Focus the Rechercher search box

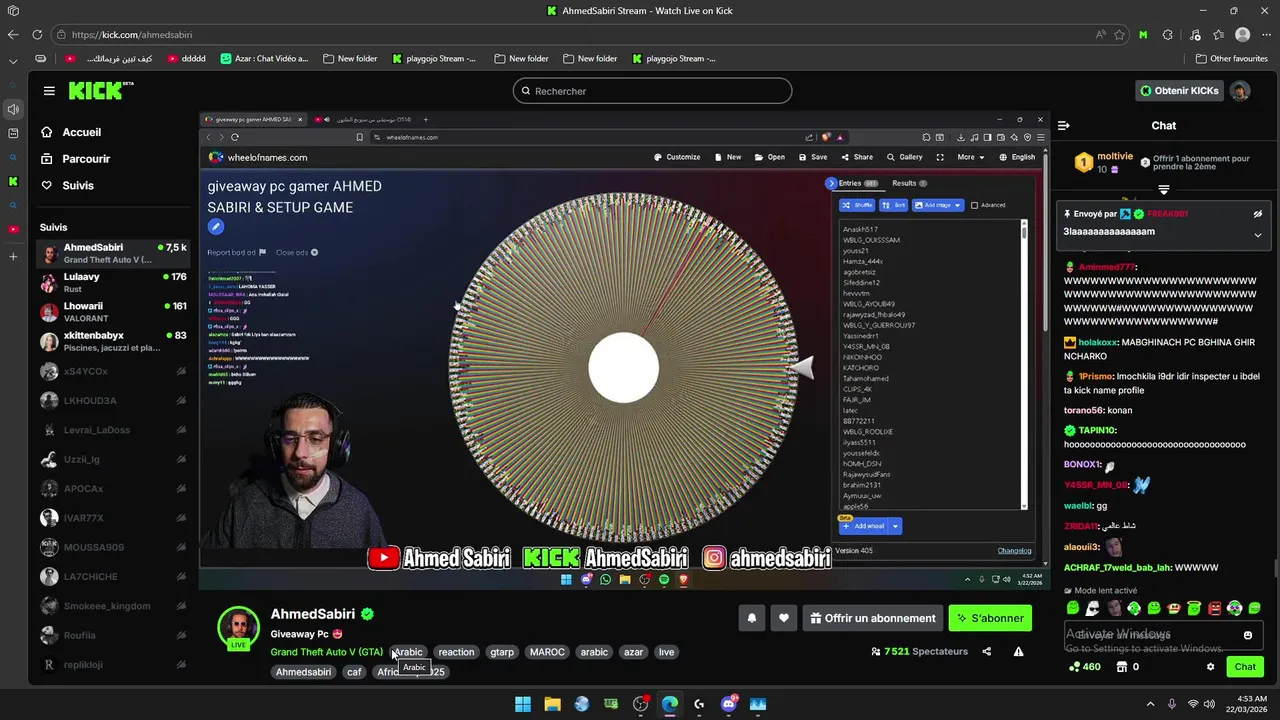pos(652,91)
